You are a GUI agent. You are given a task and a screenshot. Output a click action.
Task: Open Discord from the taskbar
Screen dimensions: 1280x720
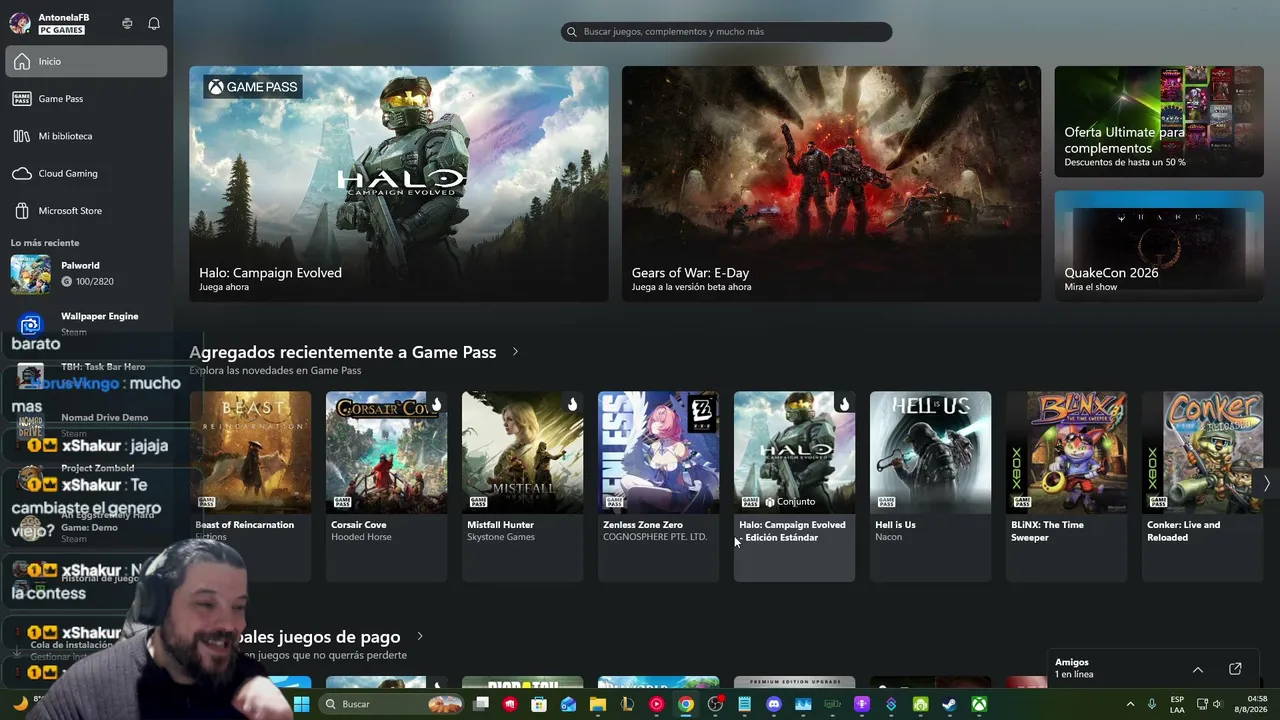tap(773, 704)
